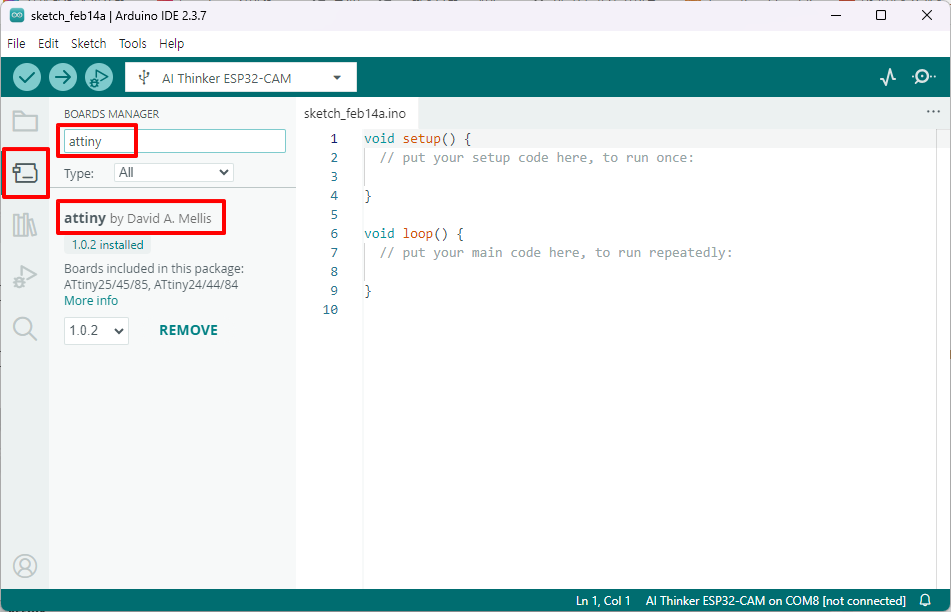This screenshot has height=612, width=951.
Task: Click the board on COM8 status text
Action: point(775,600)
